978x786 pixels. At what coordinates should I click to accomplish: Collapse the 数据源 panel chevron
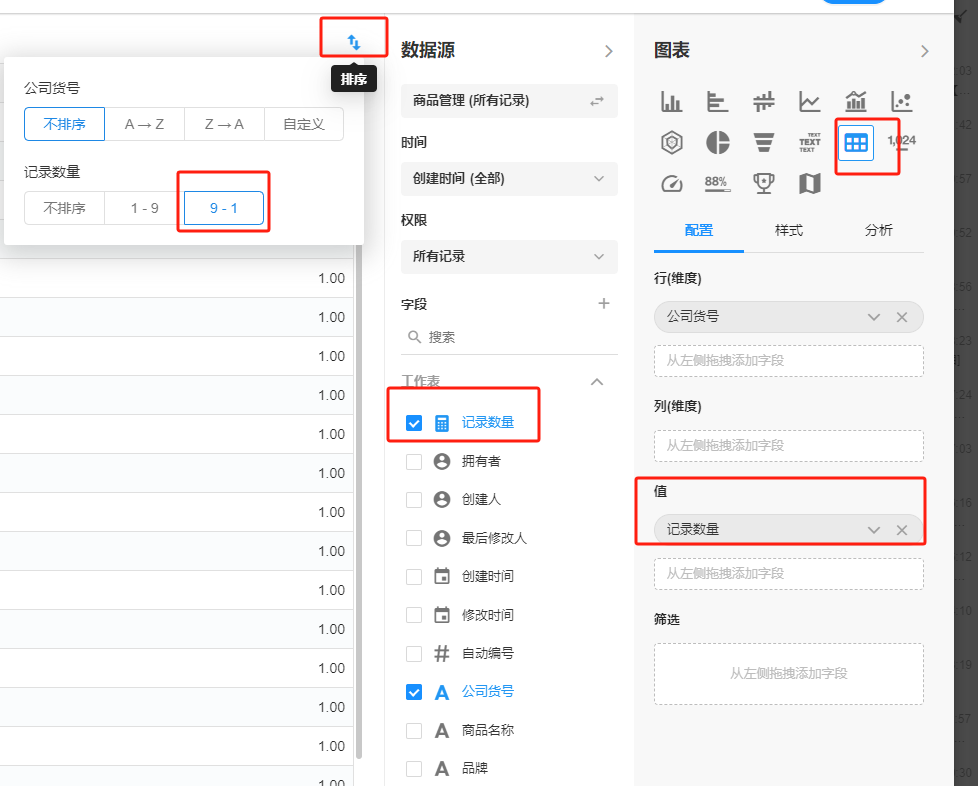pos(609,51)
